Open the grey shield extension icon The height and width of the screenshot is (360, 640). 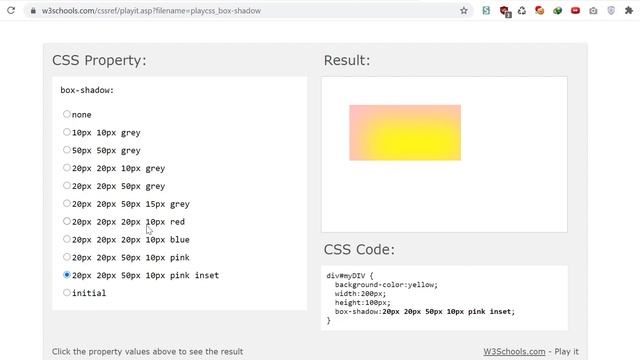click(x=611, y=11)
